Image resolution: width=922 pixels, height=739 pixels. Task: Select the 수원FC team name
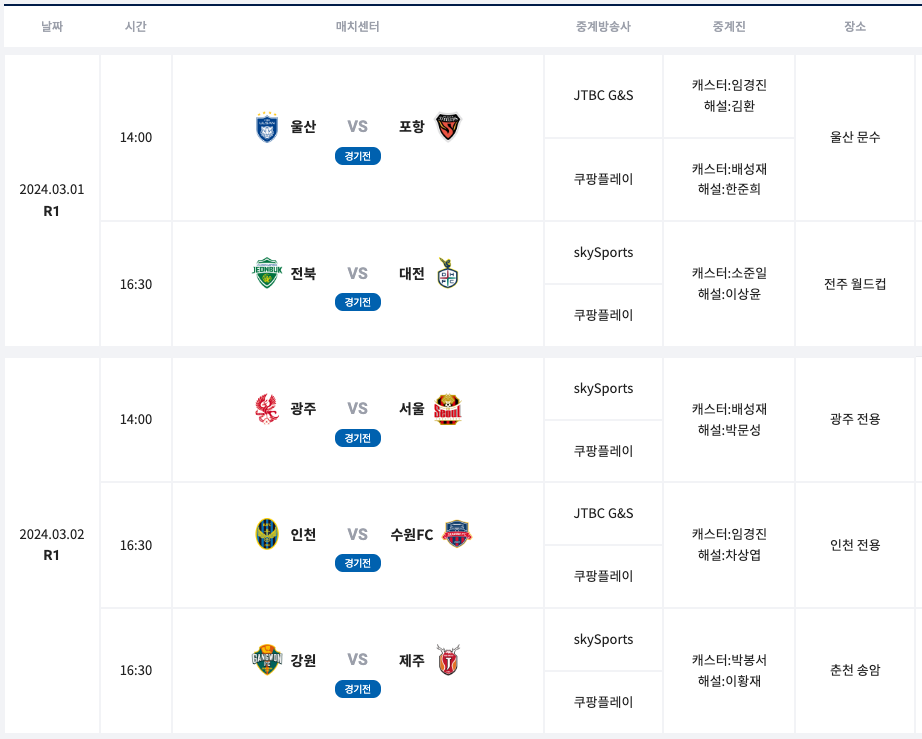click(412, 534)
